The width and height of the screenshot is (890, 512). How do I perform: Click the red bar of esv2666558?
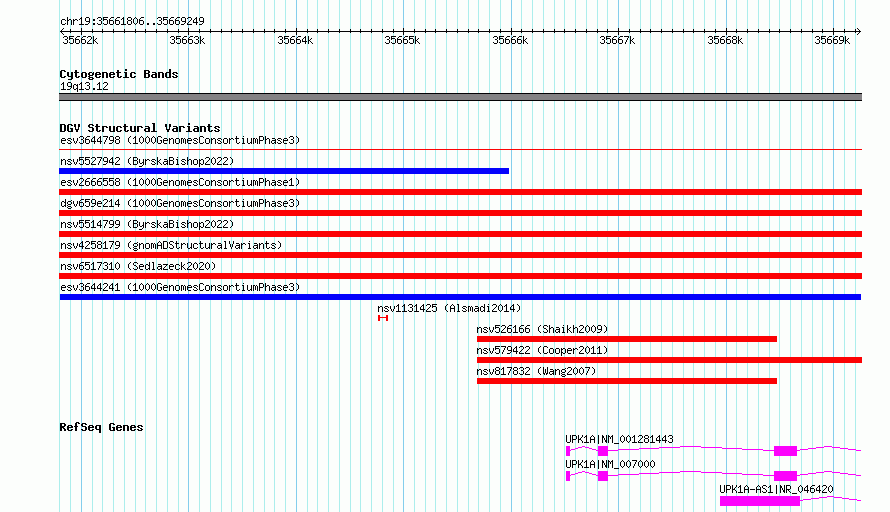click(460, 192)
